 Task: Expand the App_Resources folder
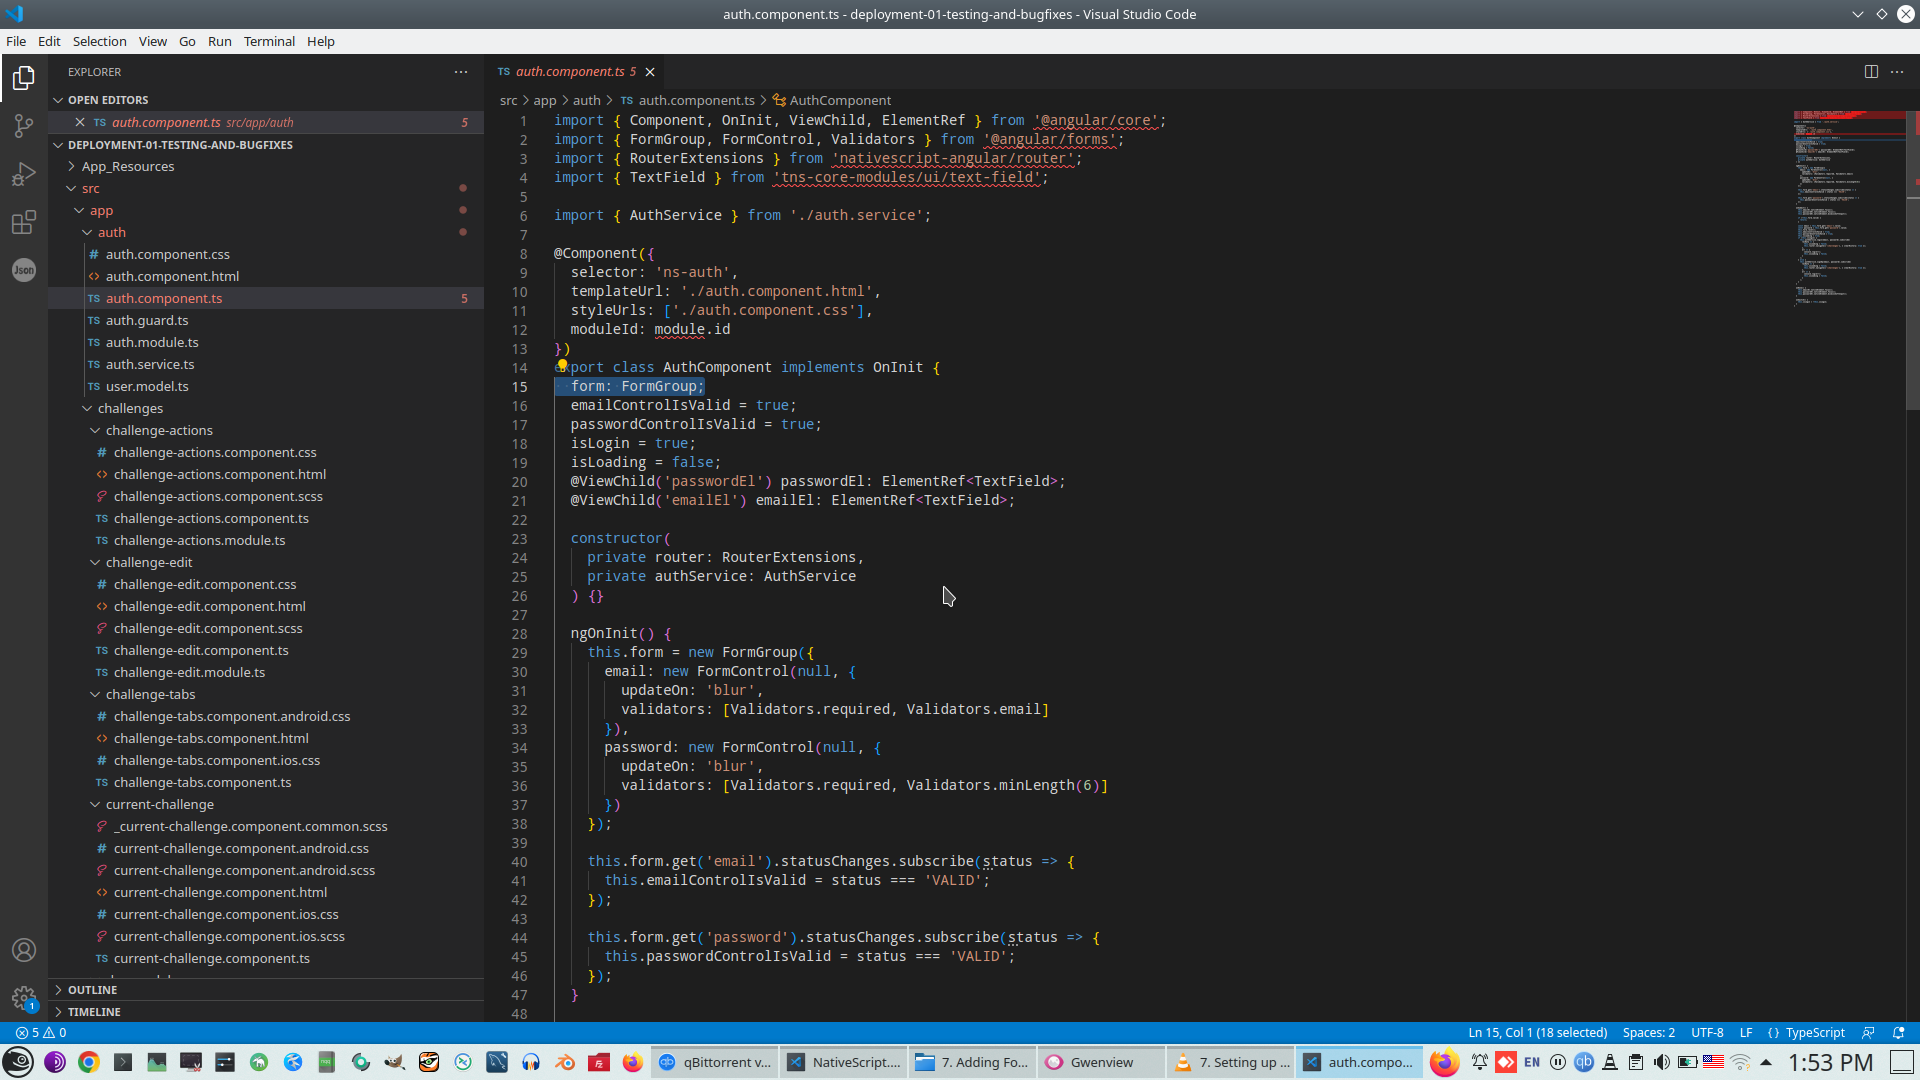click(x=128, y=167)
